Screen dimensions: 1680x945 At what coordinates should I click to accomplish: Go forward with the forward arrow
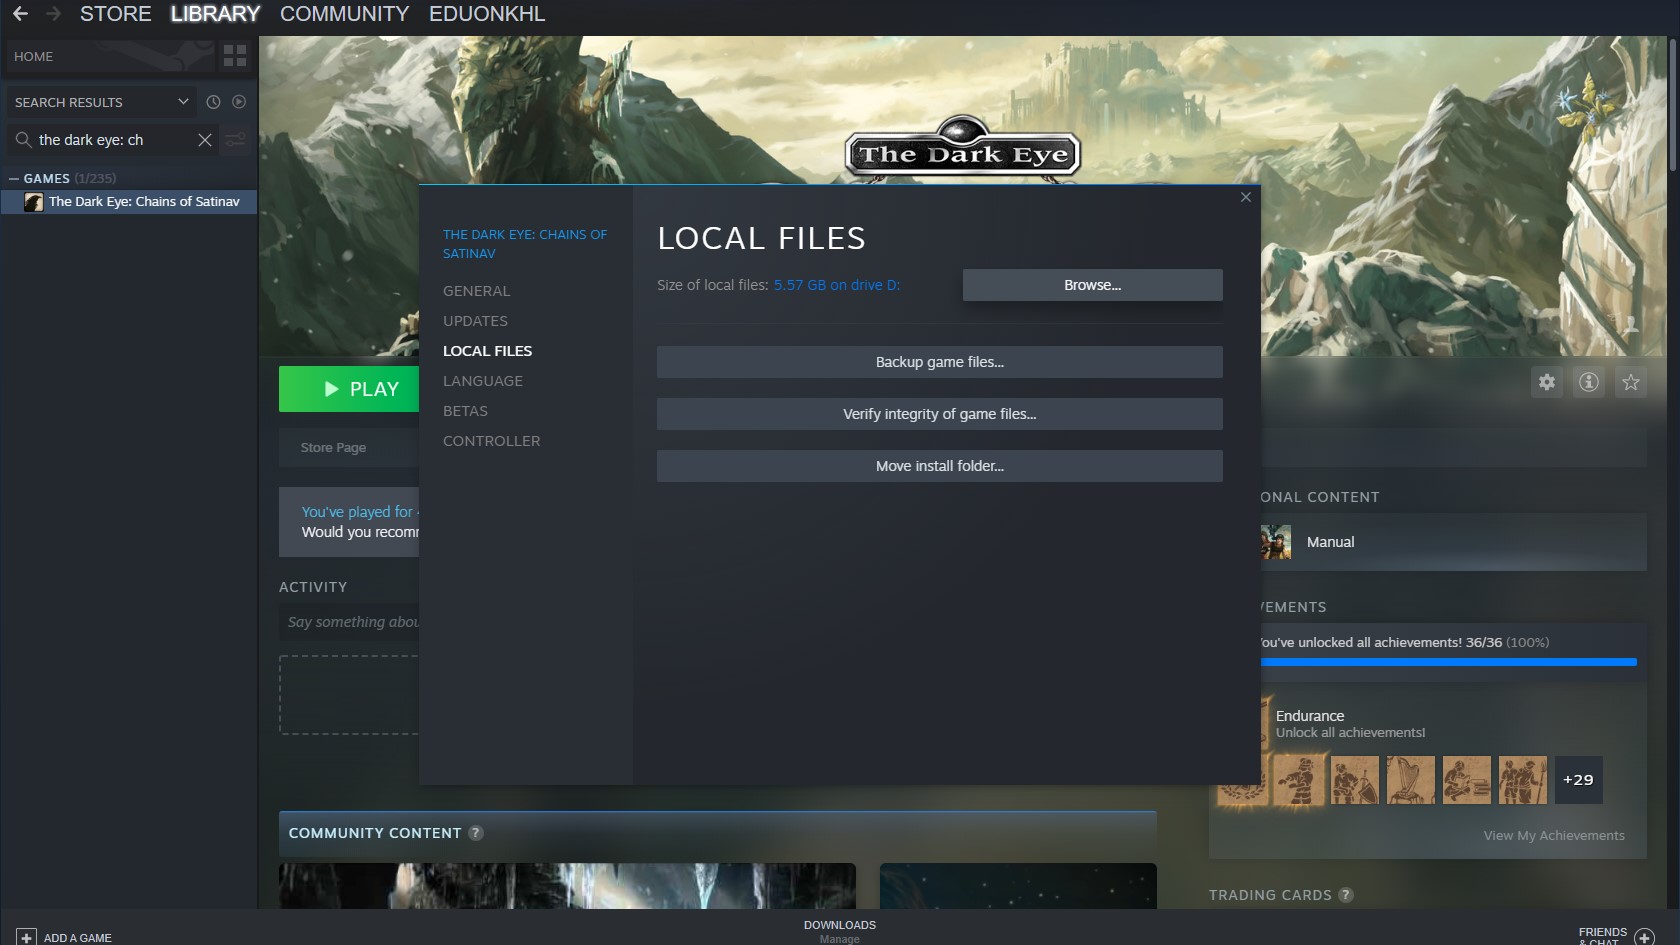54,14
